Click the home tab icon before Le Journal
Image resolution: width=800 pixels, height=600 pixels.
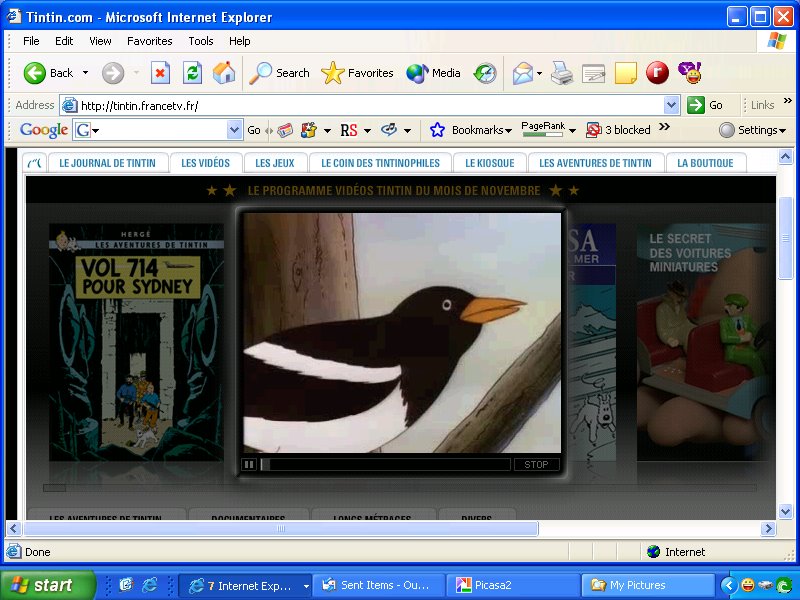(x=35, y=163)
